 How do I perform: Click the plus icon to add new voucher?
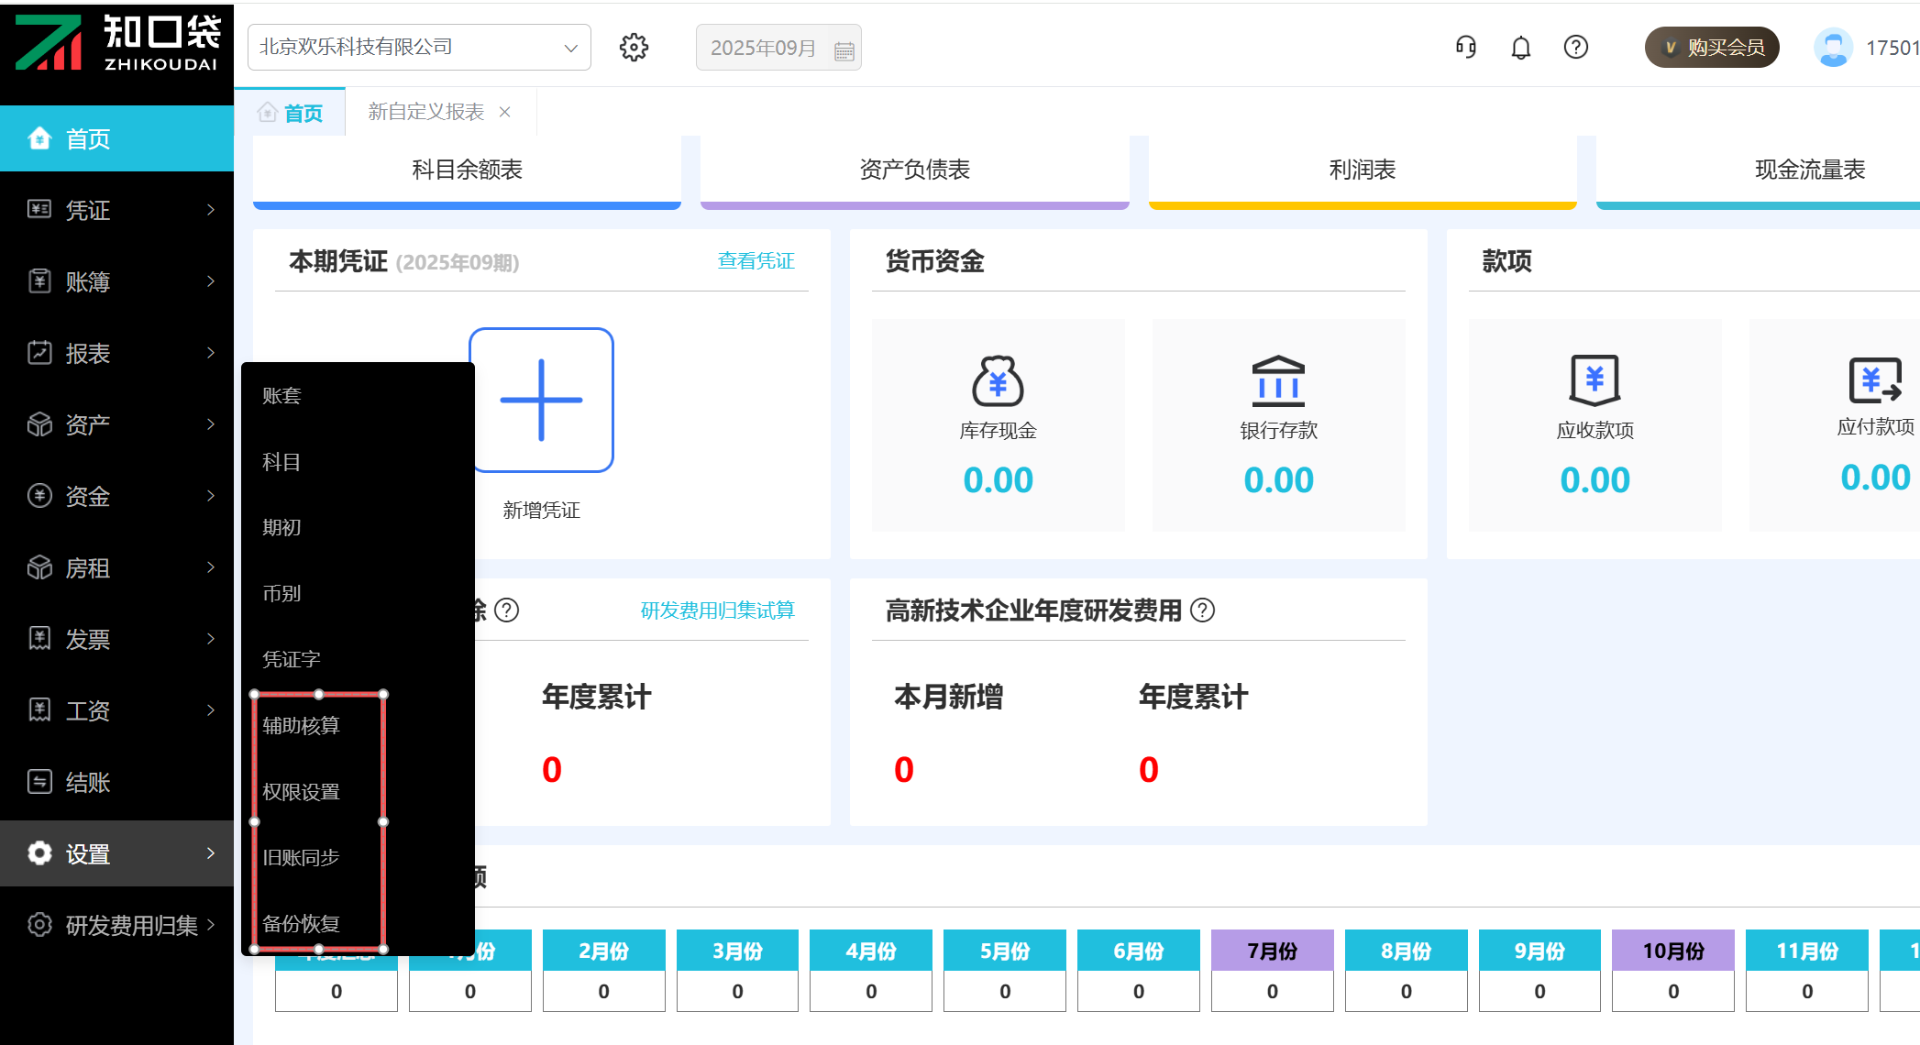[541, 400]
